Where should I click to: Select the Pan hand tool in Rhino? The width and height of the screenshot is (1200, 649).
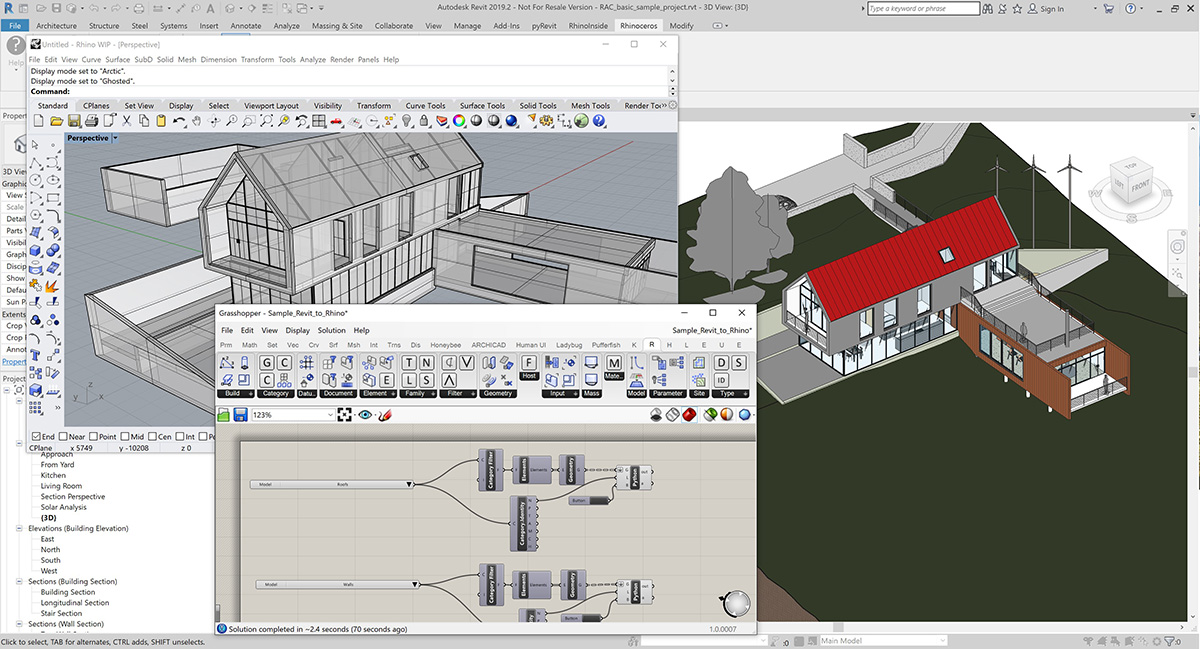(197, 121)
